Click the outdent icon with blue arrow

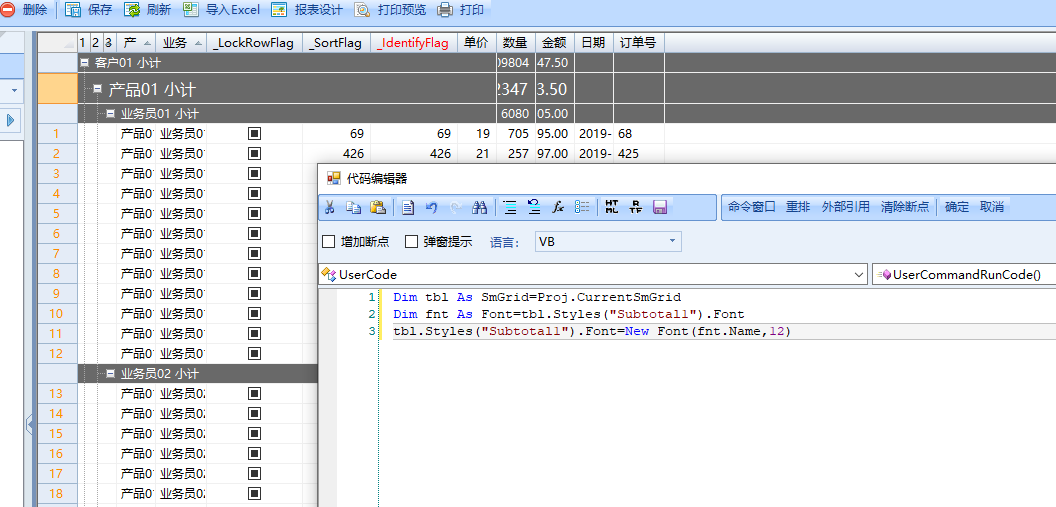pos(534,207)
